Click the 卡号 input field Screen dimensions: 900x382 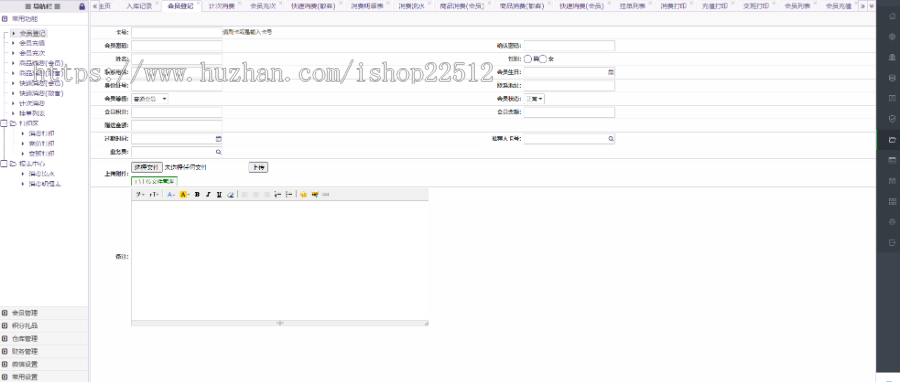click(176, 32)
